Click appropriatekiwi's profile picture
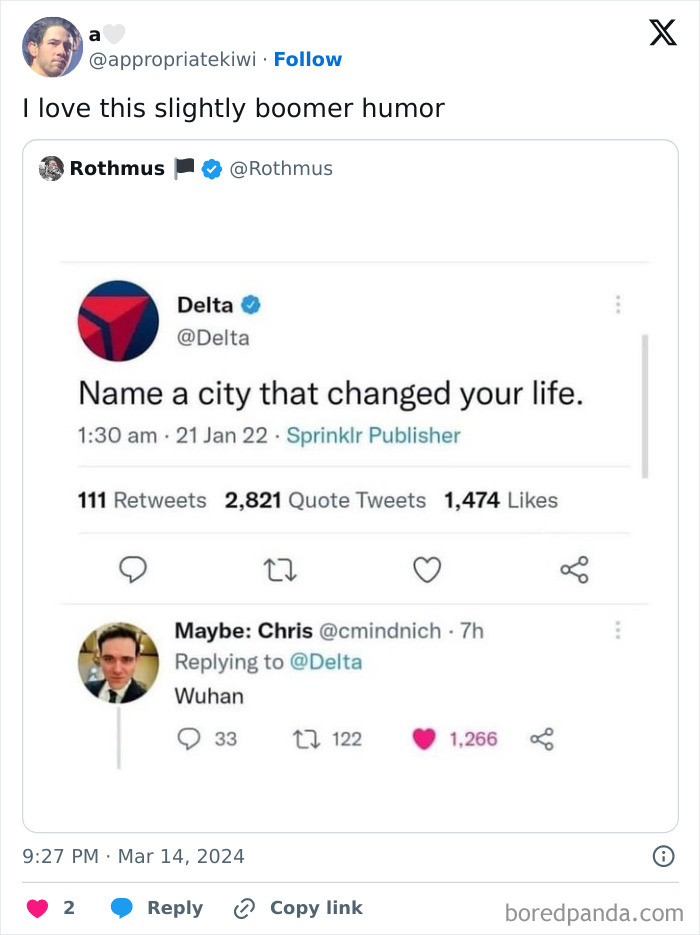Image resolution: width=700 pixels, height=935 pixels. point(51,46)
